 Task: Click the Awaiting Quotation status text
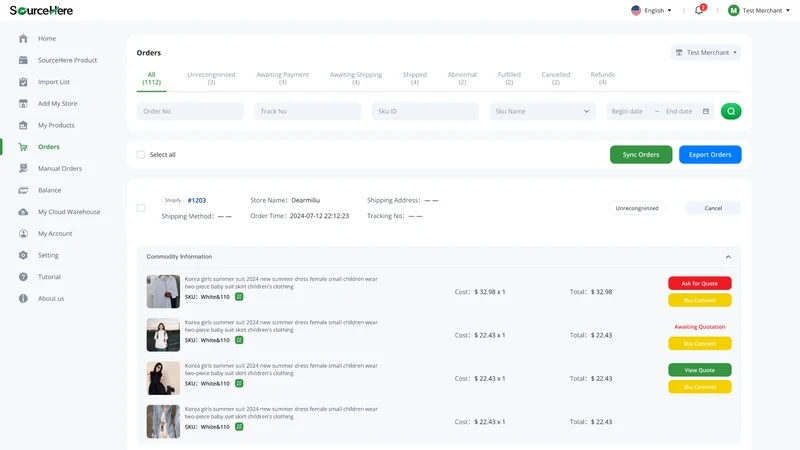pos(699,327)
